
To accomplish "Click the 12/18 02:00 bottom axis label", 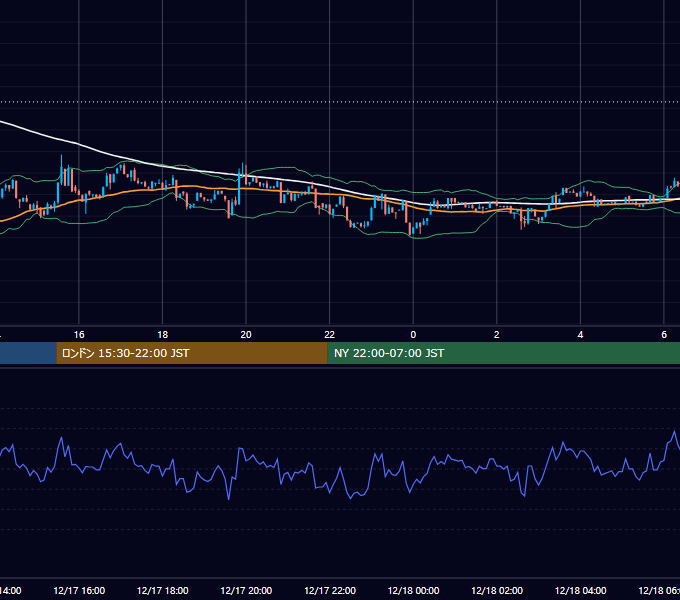I will coord(497,590).
